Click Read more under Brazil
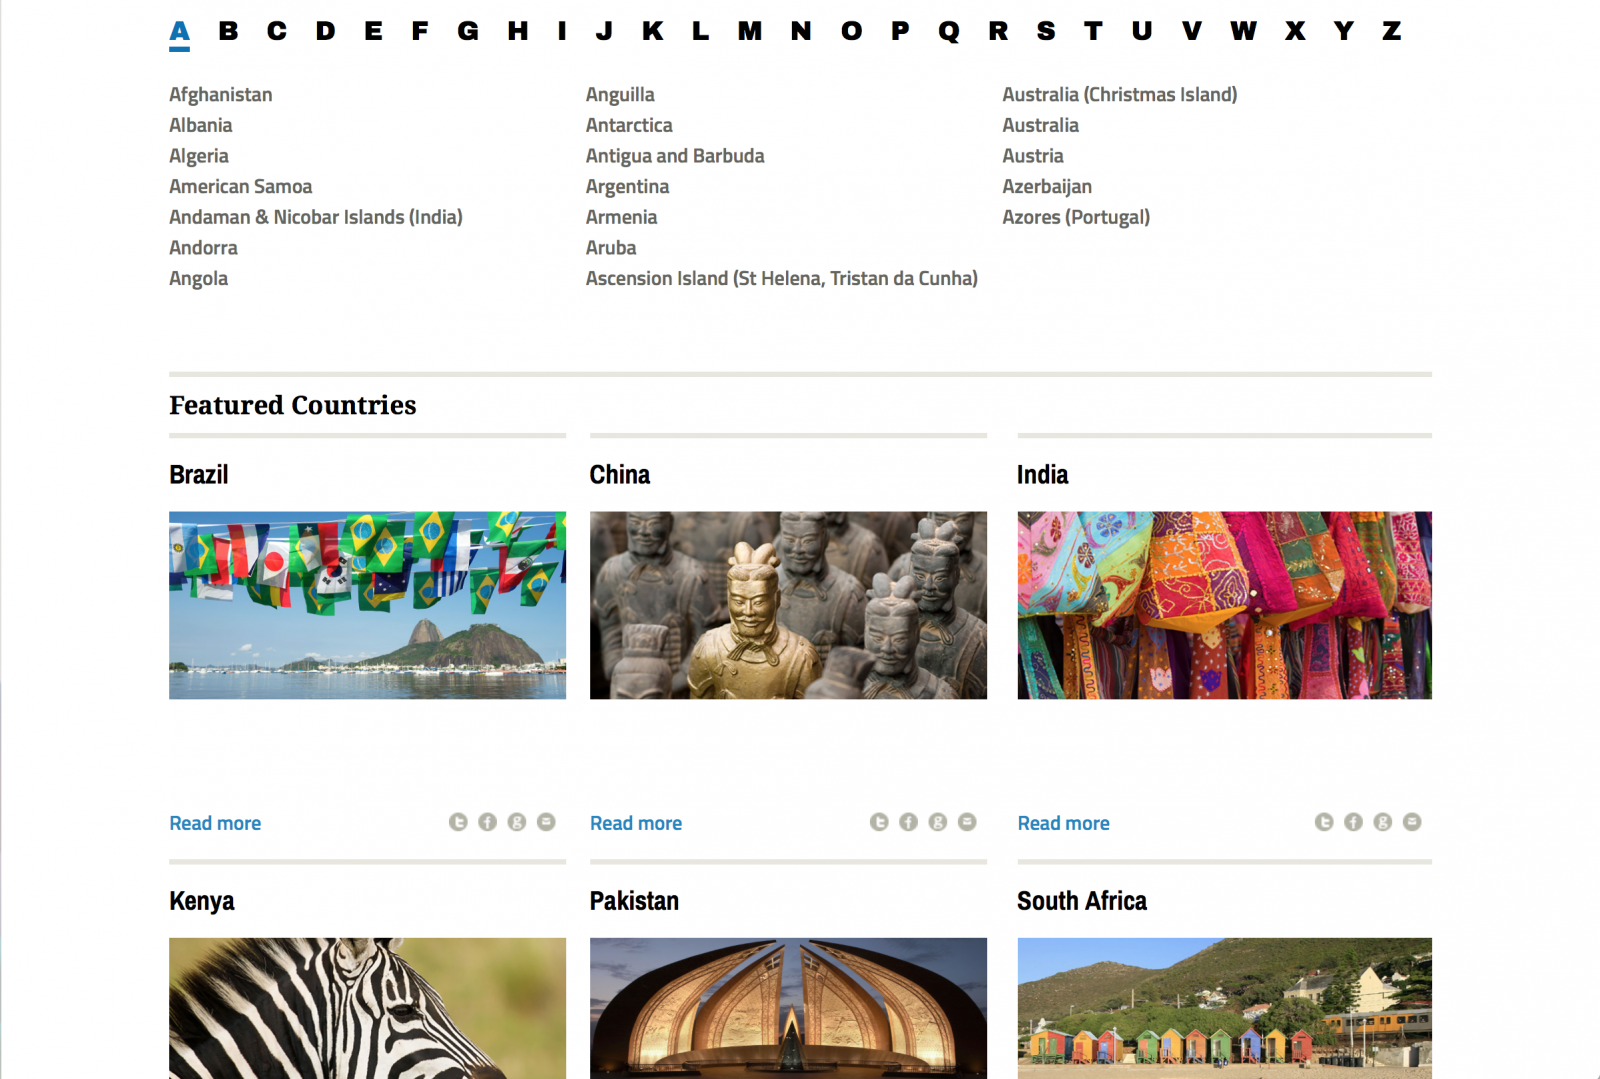Image resolution: width=1600 pixels, height=1079 pixels. [215, 823]
